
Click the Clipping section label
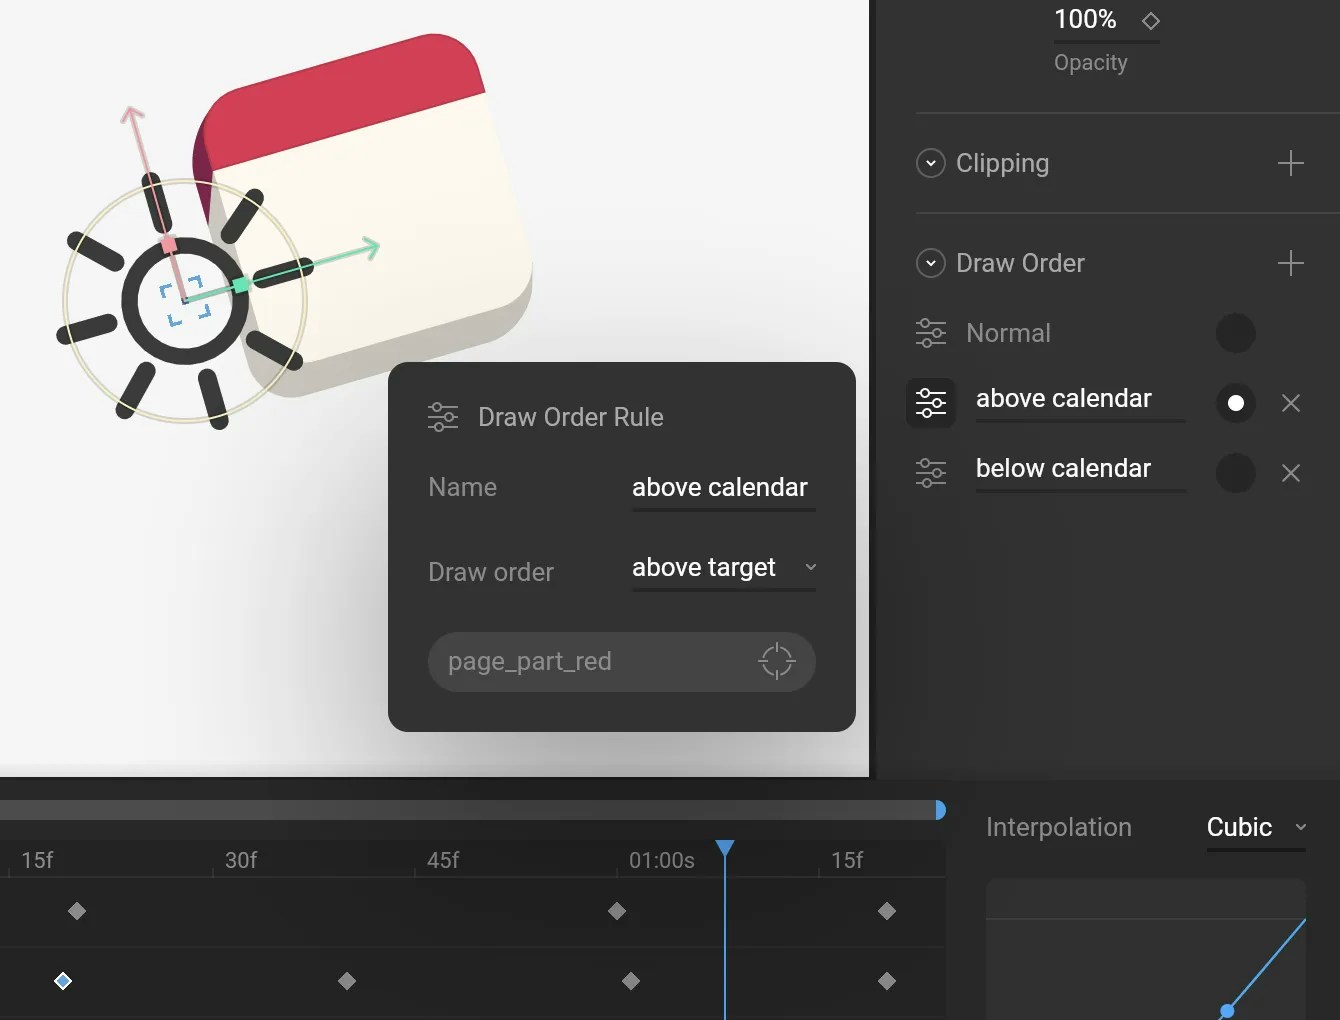[x=1002, y=163]
